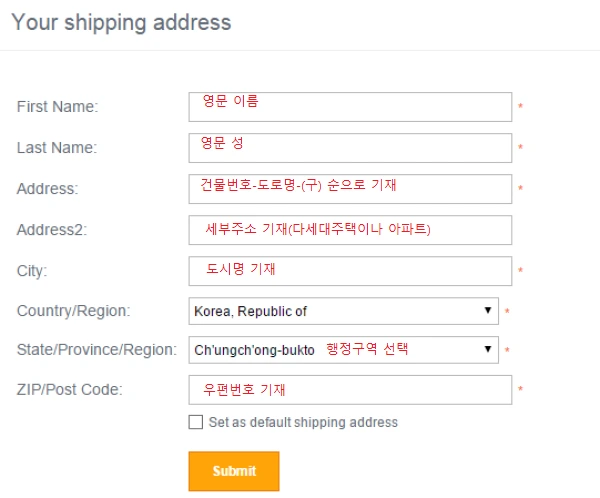Click into the Address input field

point(350,189)
